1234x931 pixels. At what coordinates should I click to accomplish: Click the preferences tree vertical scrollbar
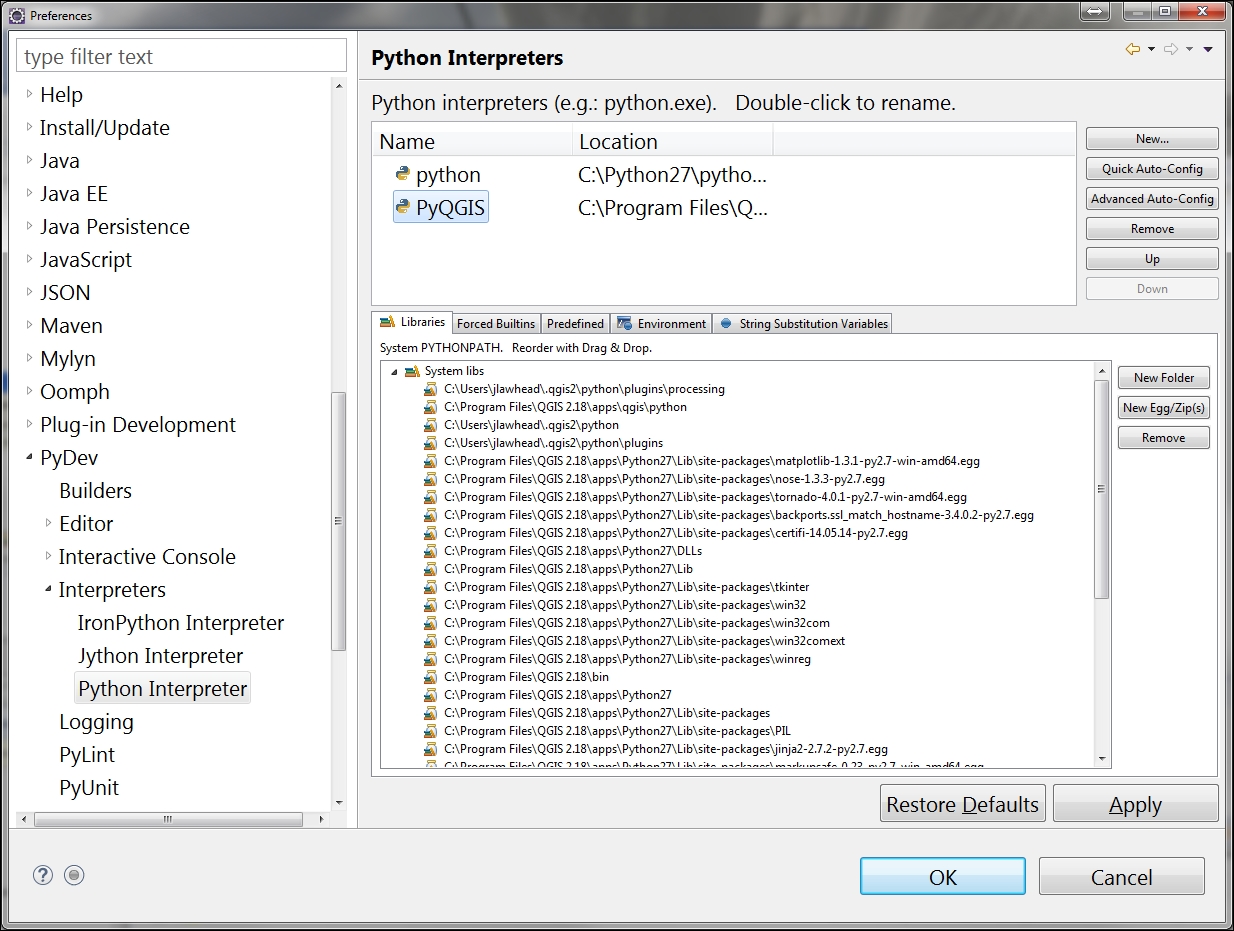coord(339,520)
